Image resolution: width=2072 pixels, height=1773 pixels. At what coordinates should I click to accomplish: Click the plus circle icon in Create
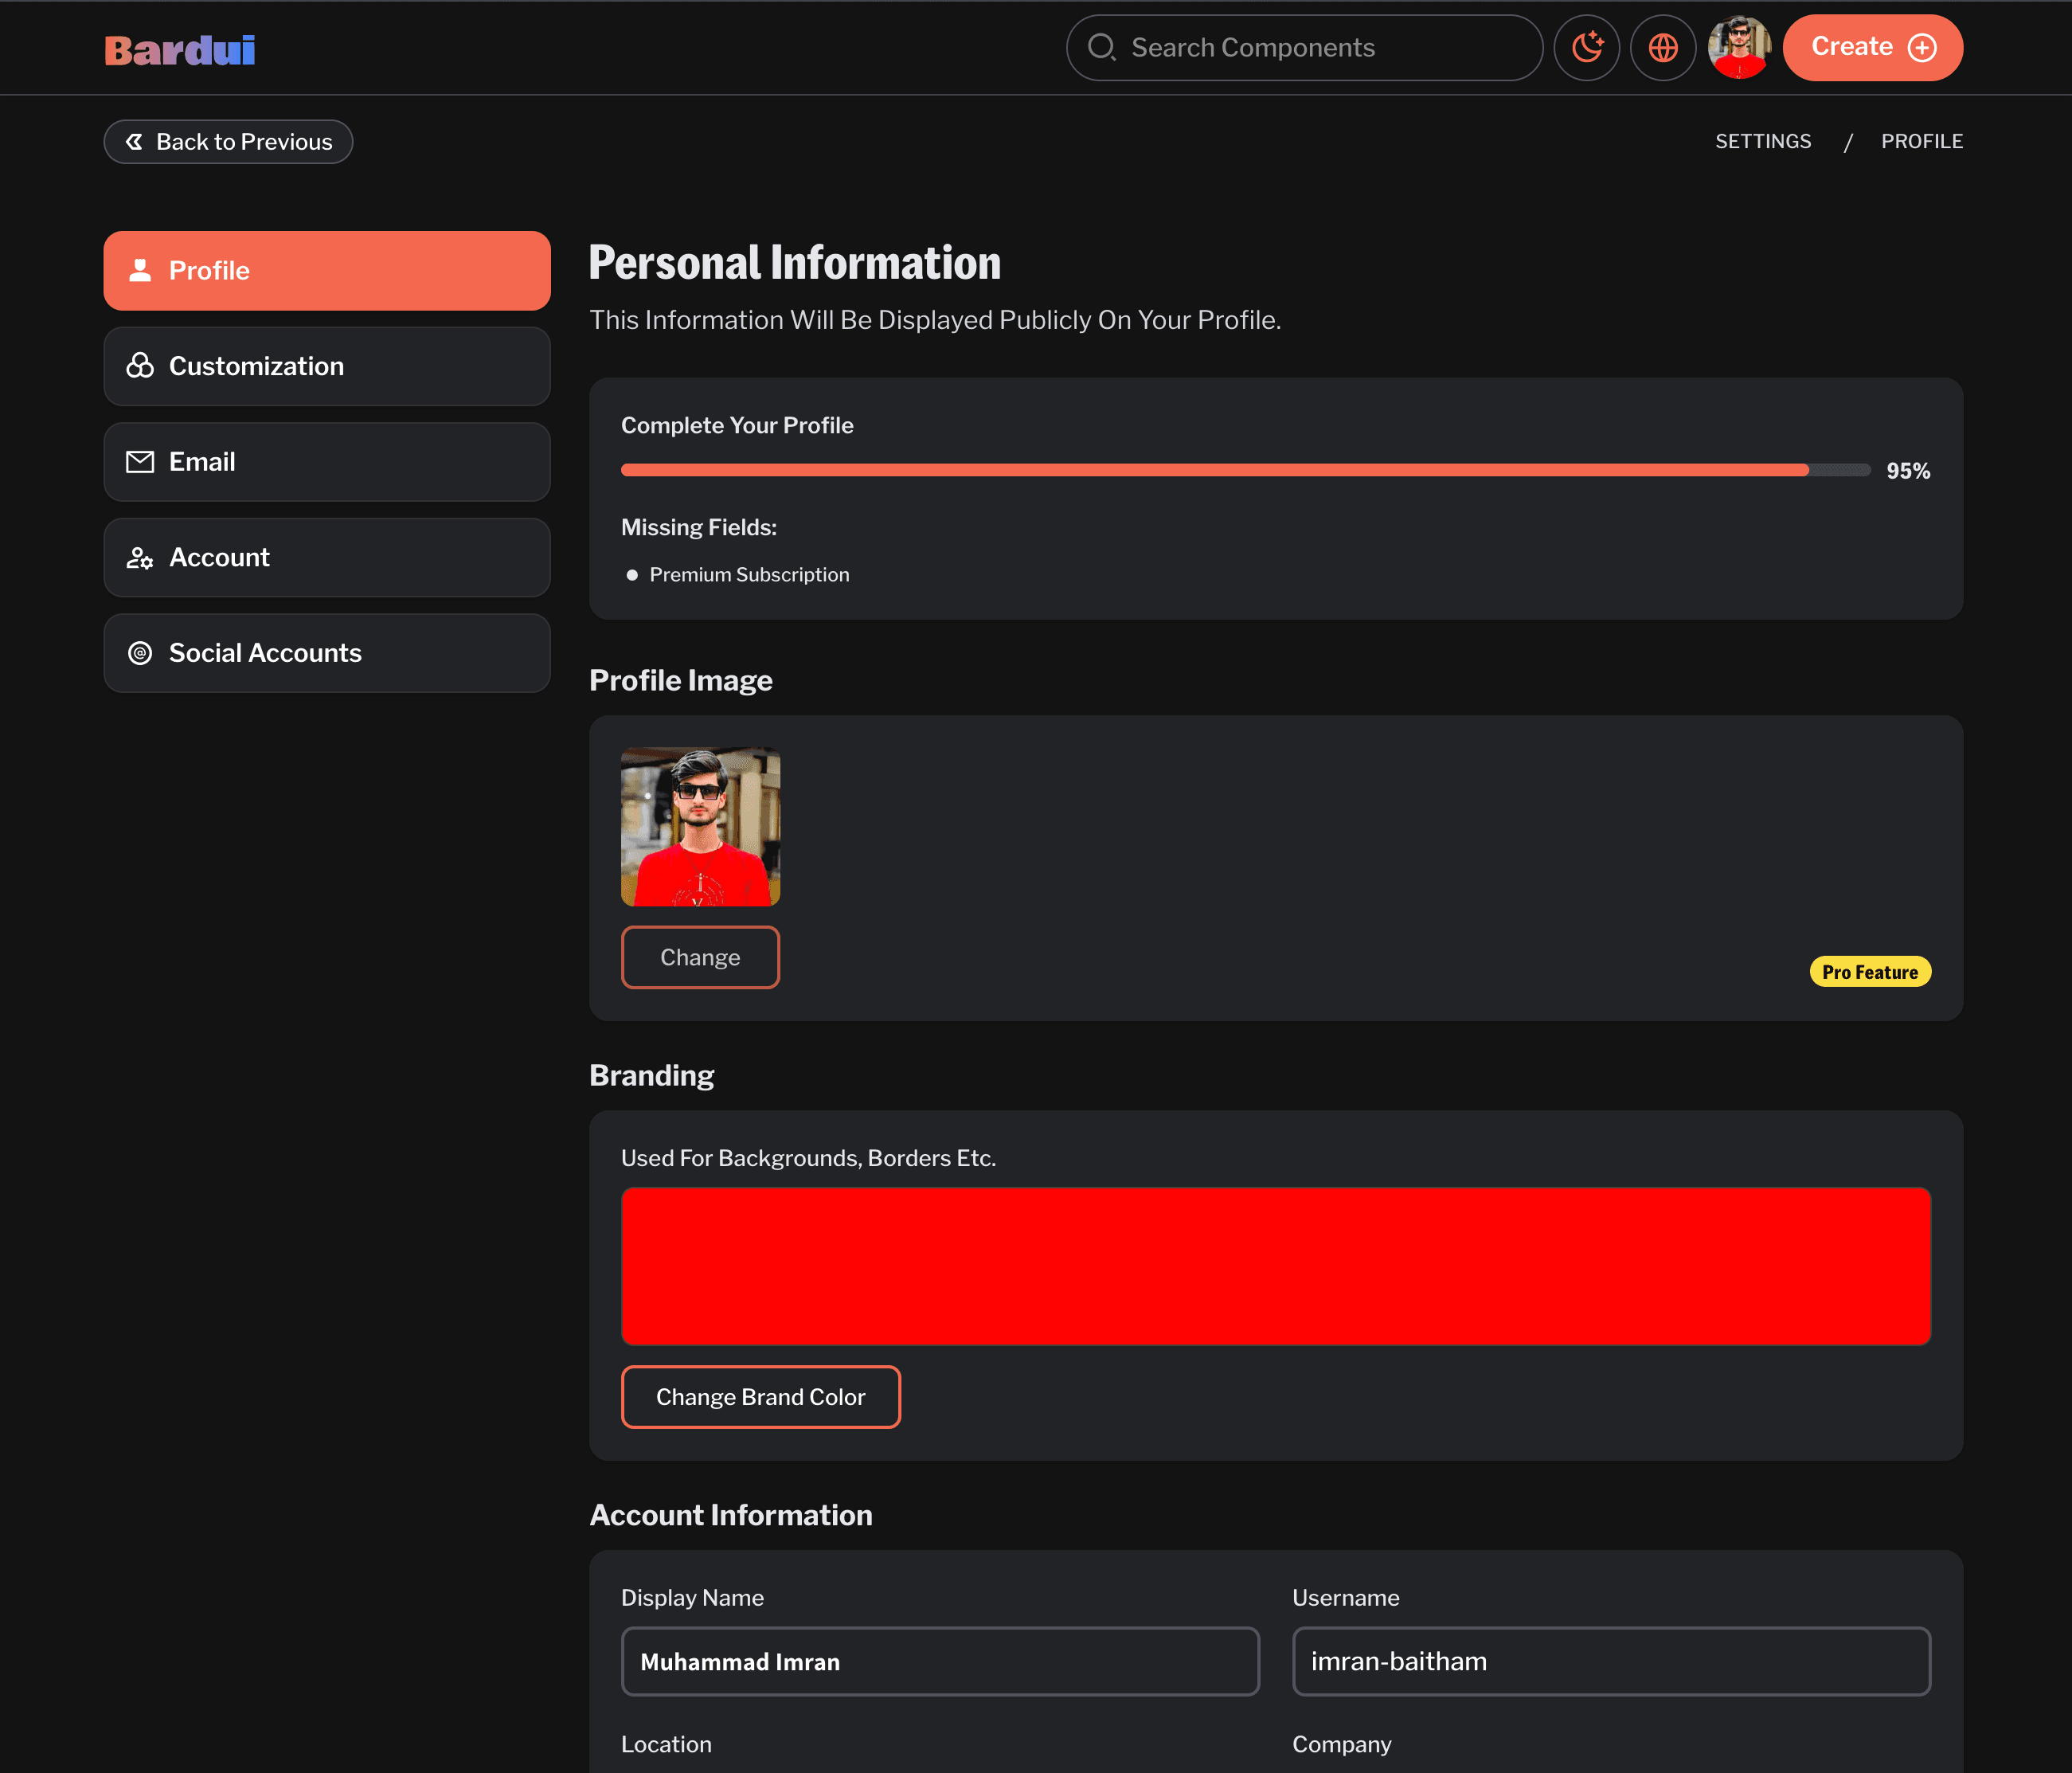(1922, 48)
